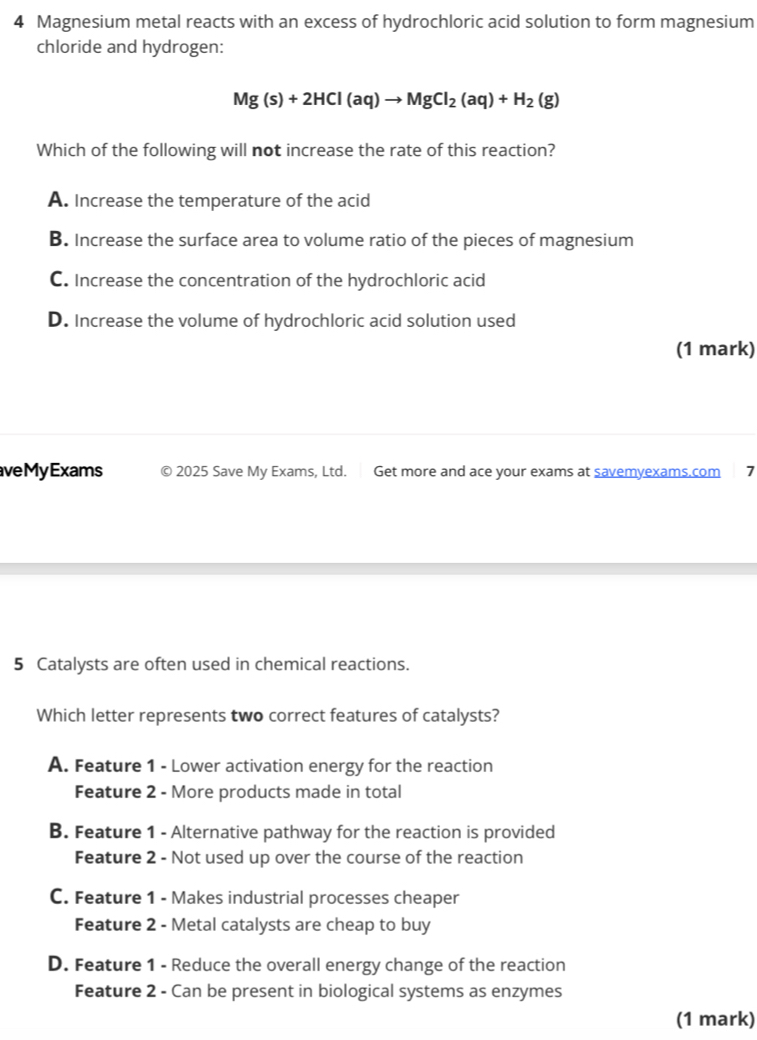Click the page number 7 in the footer

749,471
